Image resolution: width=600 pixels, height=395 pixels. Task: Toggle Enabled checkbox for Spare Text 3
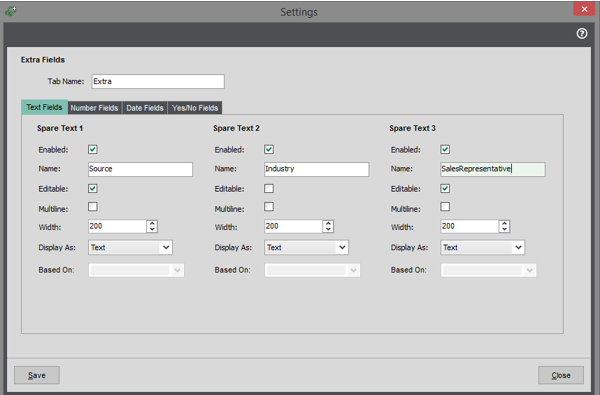[445, 149]
